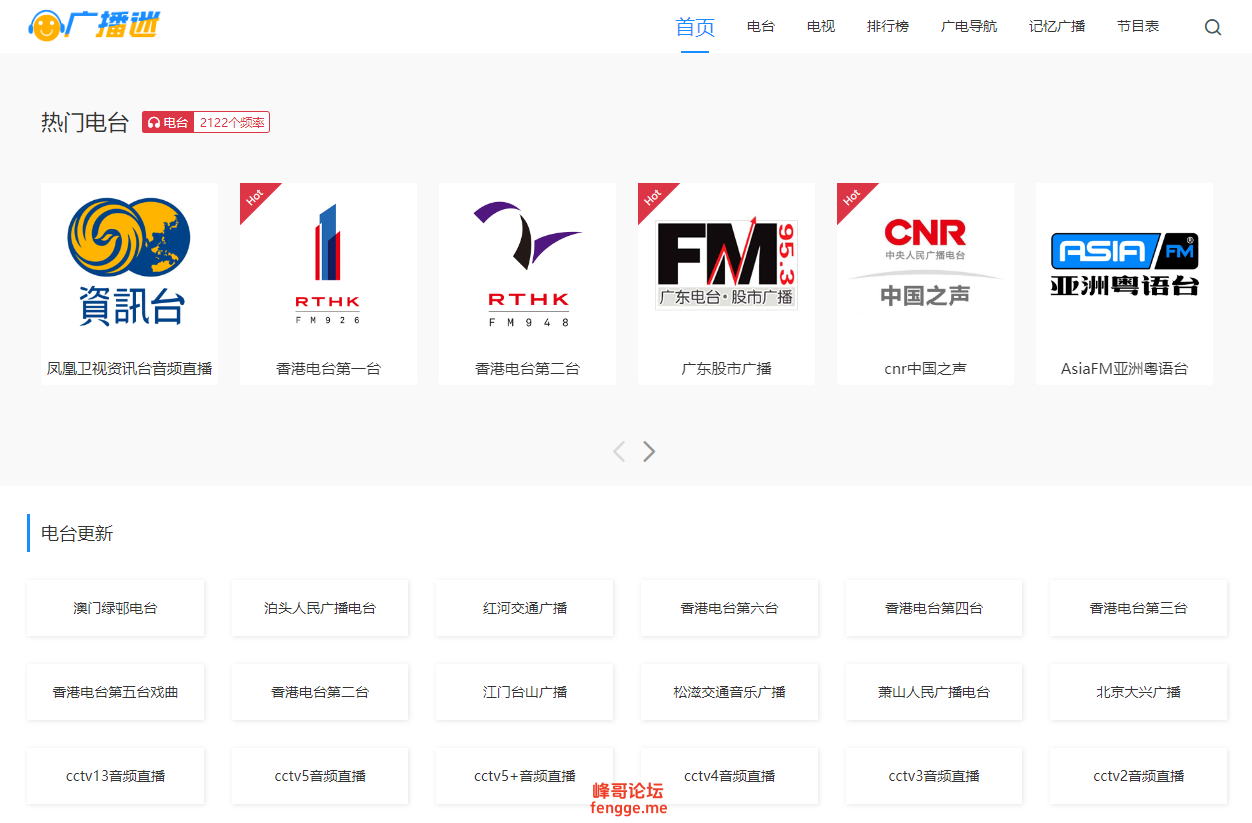Open cctv5+音频直播 button
1252x823 pixels.
[x=524, y=776]
